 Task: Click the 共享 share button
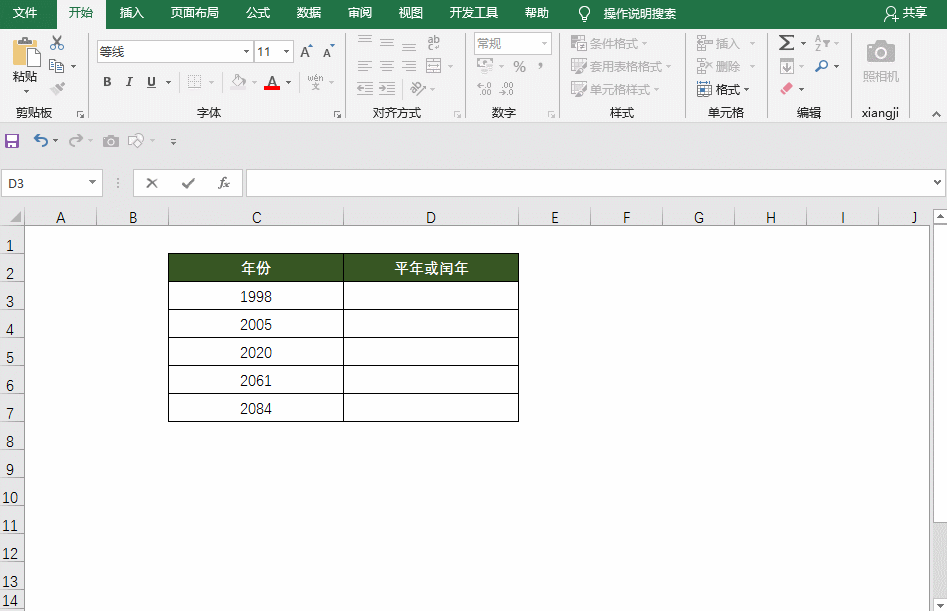[x=905, y=13]
